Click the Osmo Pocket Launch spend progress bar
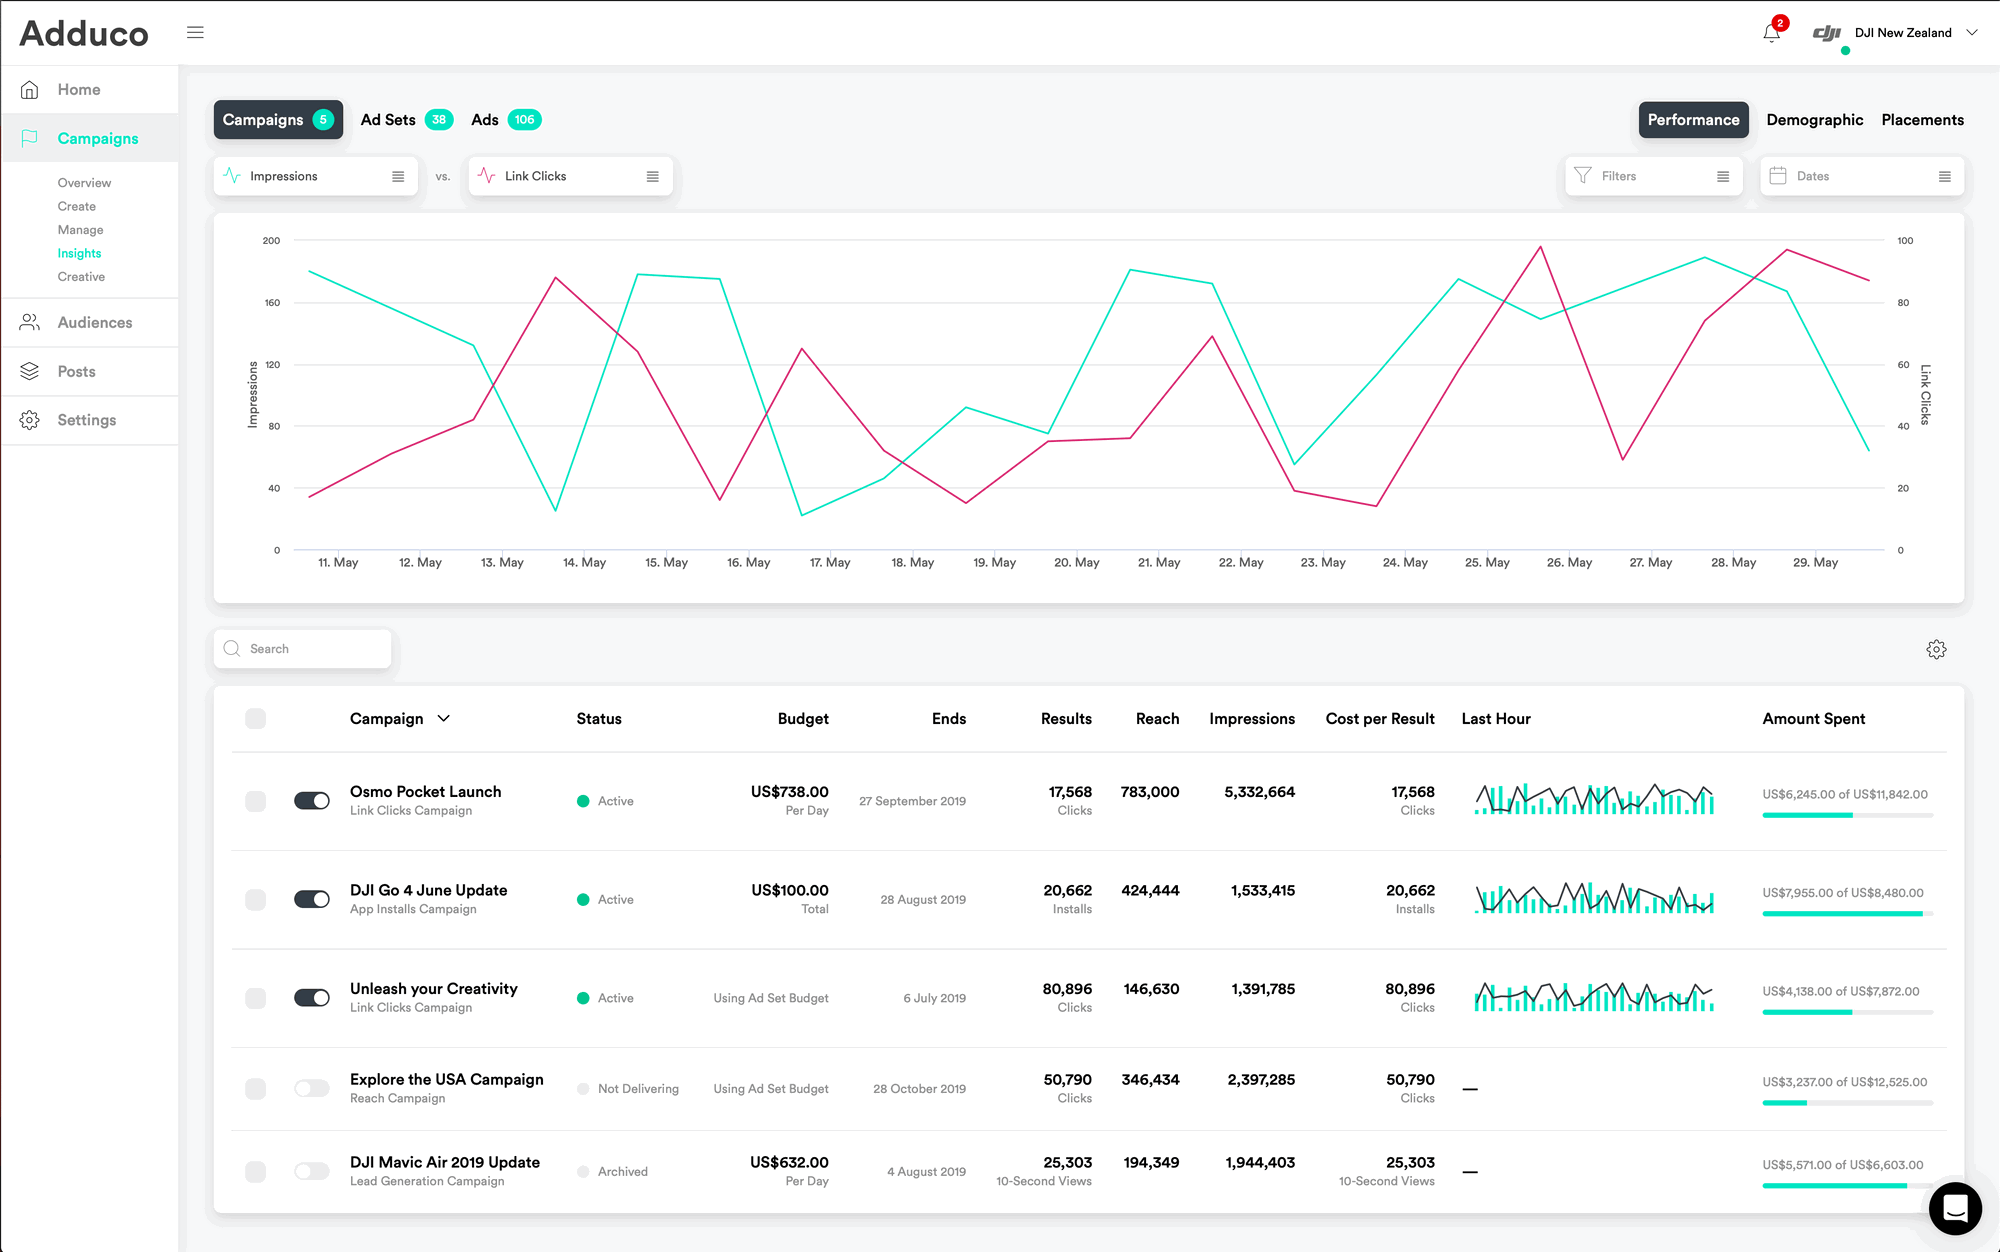Image resolution: width=2000 pixels, height=1252 pixels. tap(1847, 815)
